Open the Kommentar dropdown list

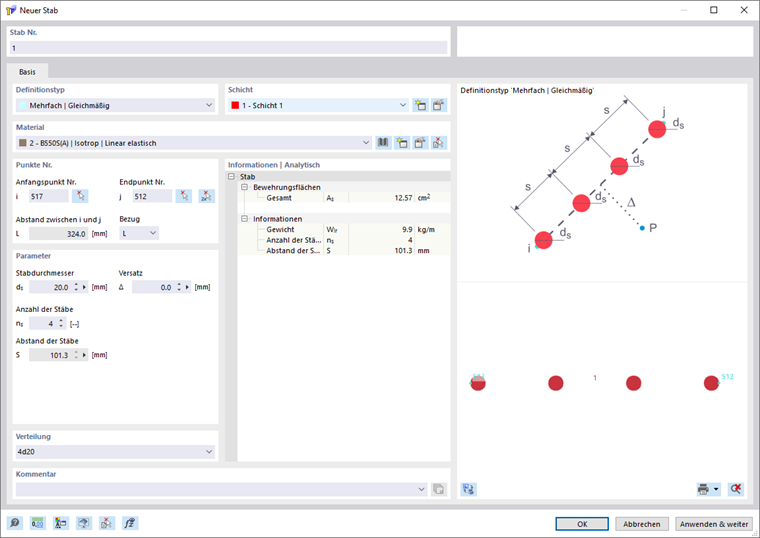(421, 489)
